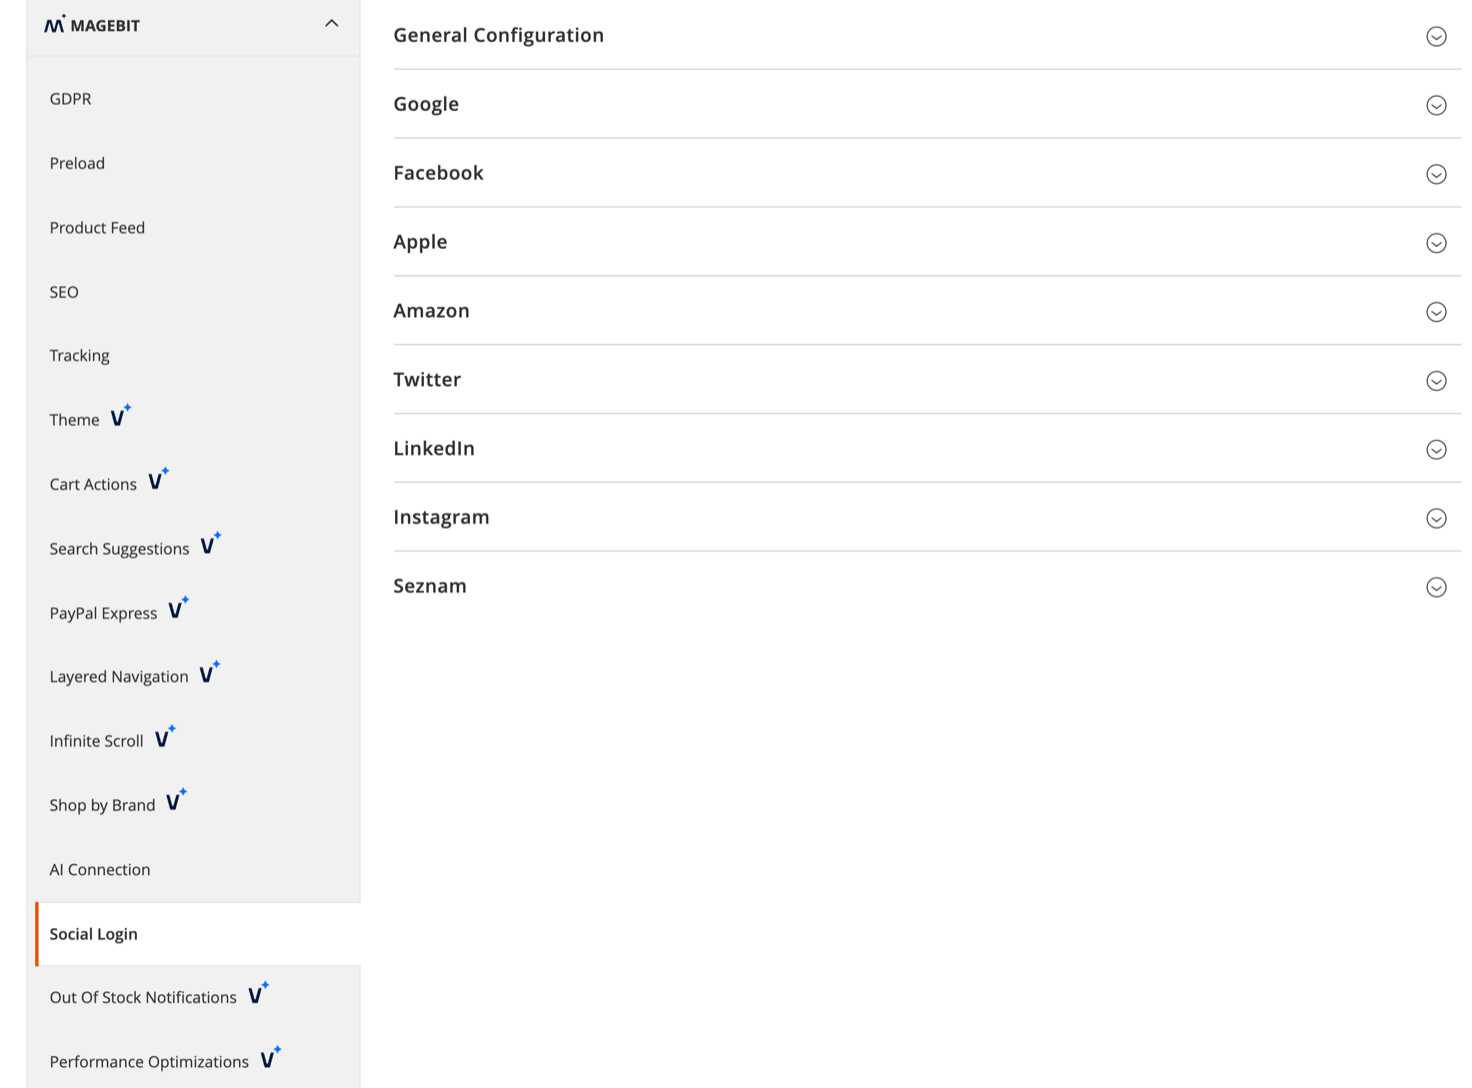The width and height of the screenshot is (1472, 1088).
Task: Open the Performance Optimizations settings
Action: pyautogui.click(x=149, y=1062)
